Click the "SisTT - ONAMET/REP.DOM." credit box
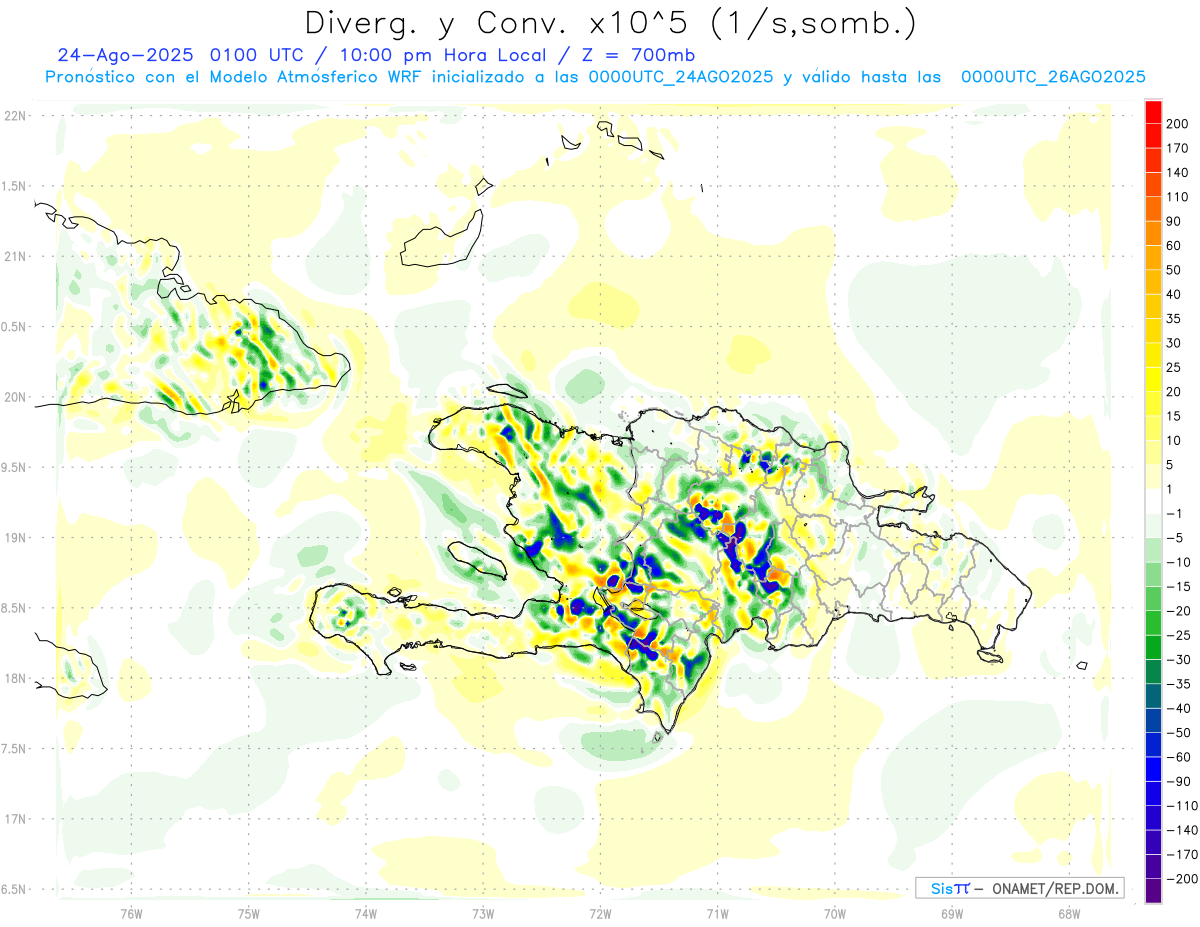Viewport: 1200px width, 927px height. (1019, 888)
